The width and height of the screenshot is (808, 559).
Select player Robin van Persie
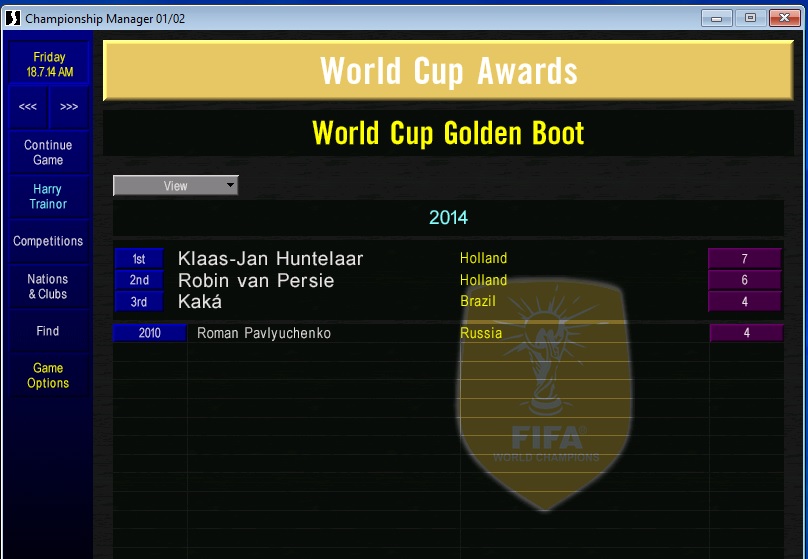[x=256, y=280]
